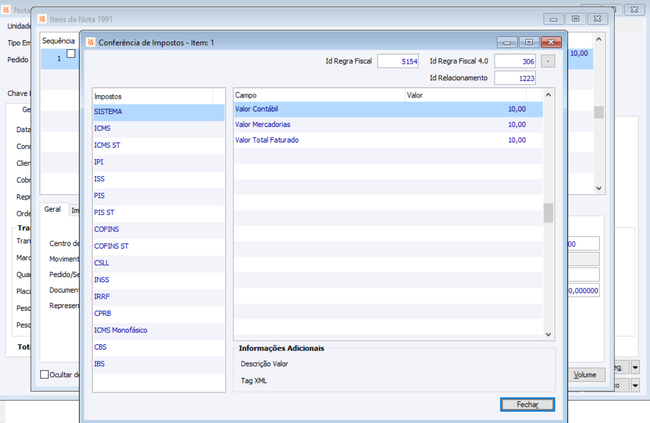Click the Id Relacionamento field
The height and width of the screenshot is (423, 650).
[x=515, y=78]
